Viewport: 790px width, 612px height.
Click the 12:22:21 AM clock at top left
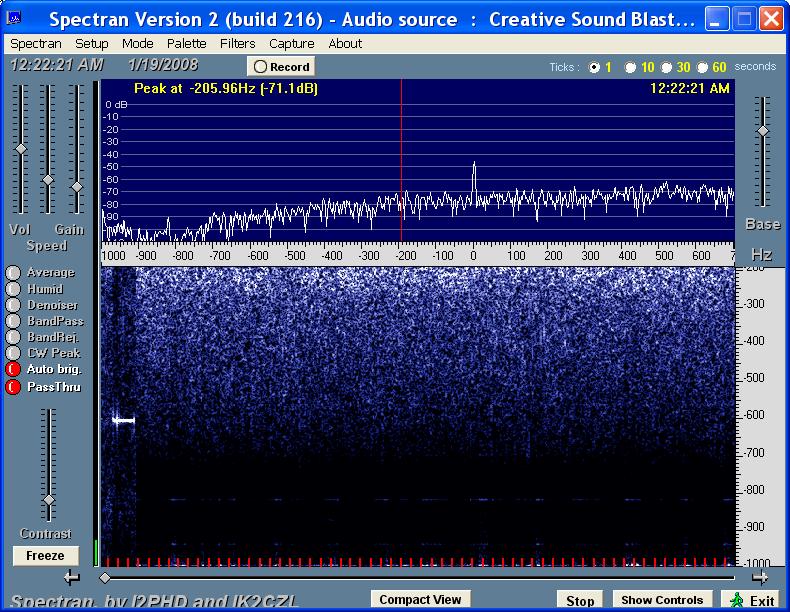[x=57, y=65]
